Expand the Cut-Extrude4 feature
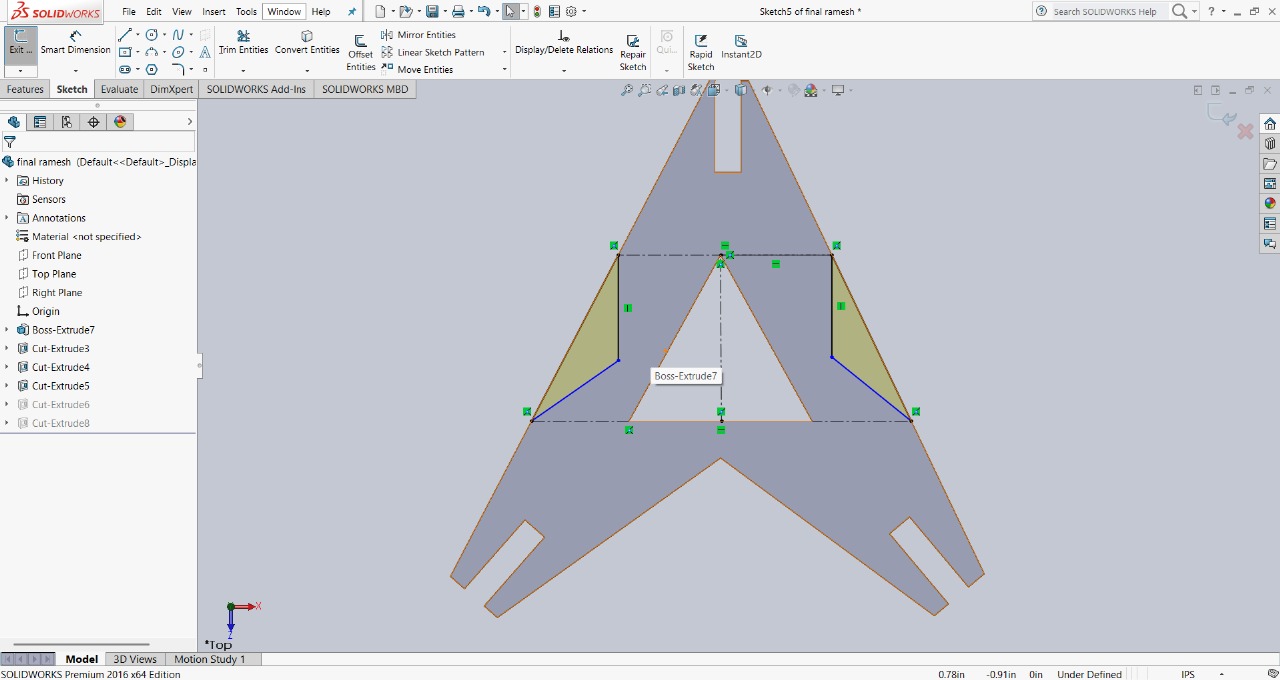Viewport: 1280px width, 680px height. (7, 367)
